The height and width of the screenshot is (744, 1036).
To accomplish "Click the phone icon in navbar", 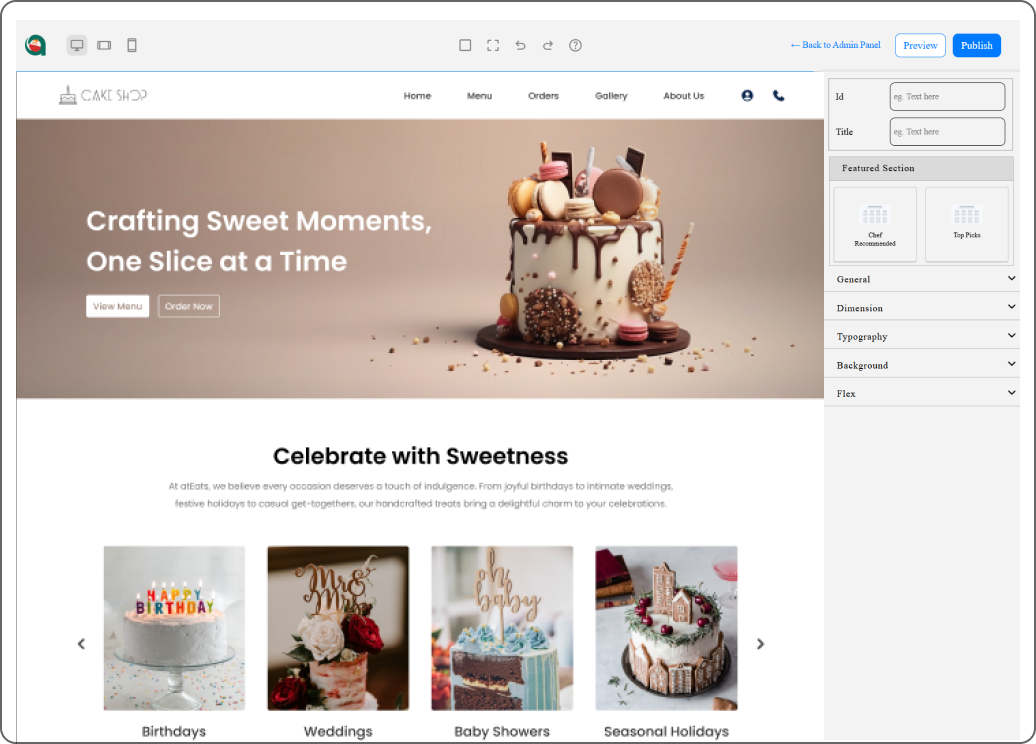I will 779,96.
